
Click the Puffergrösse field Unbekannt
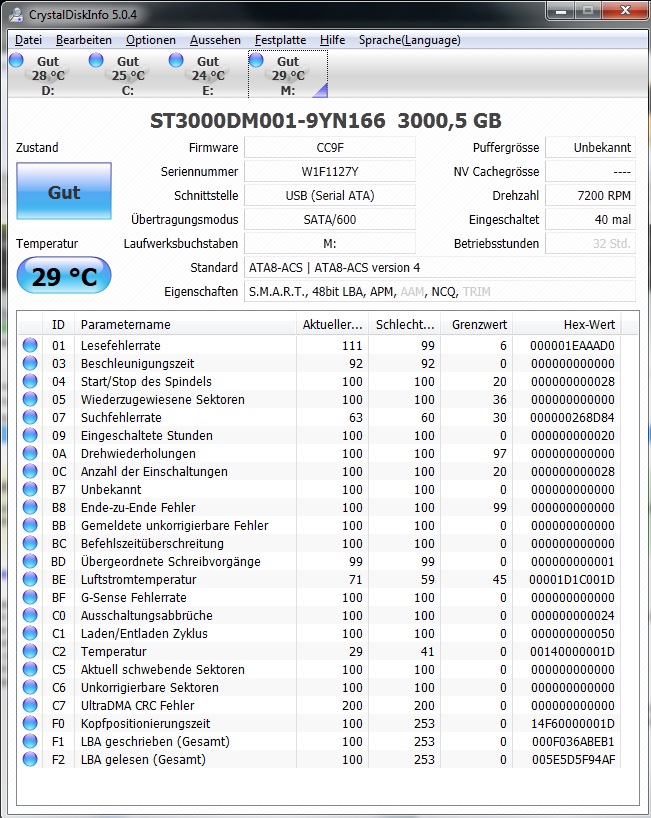[590, 148]
